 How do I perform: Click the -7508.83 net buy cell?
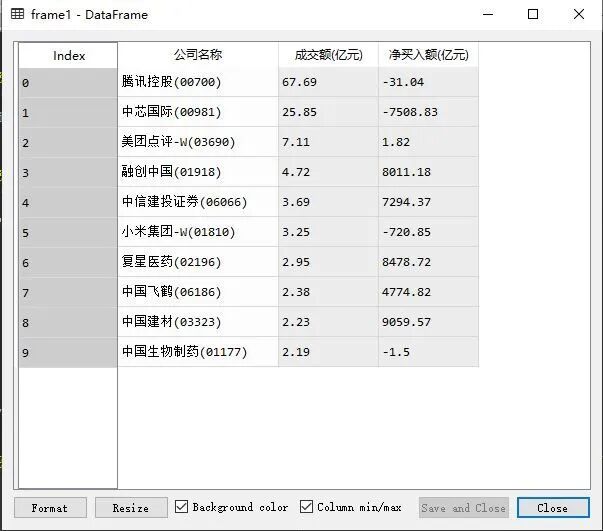428,112
